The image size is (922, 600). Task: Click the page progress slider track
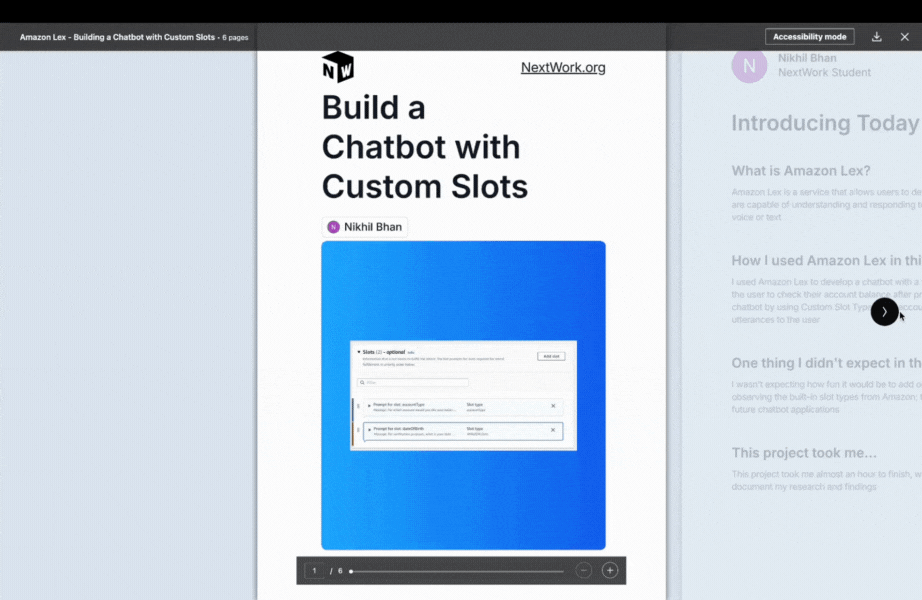click(x=457, y=571)
